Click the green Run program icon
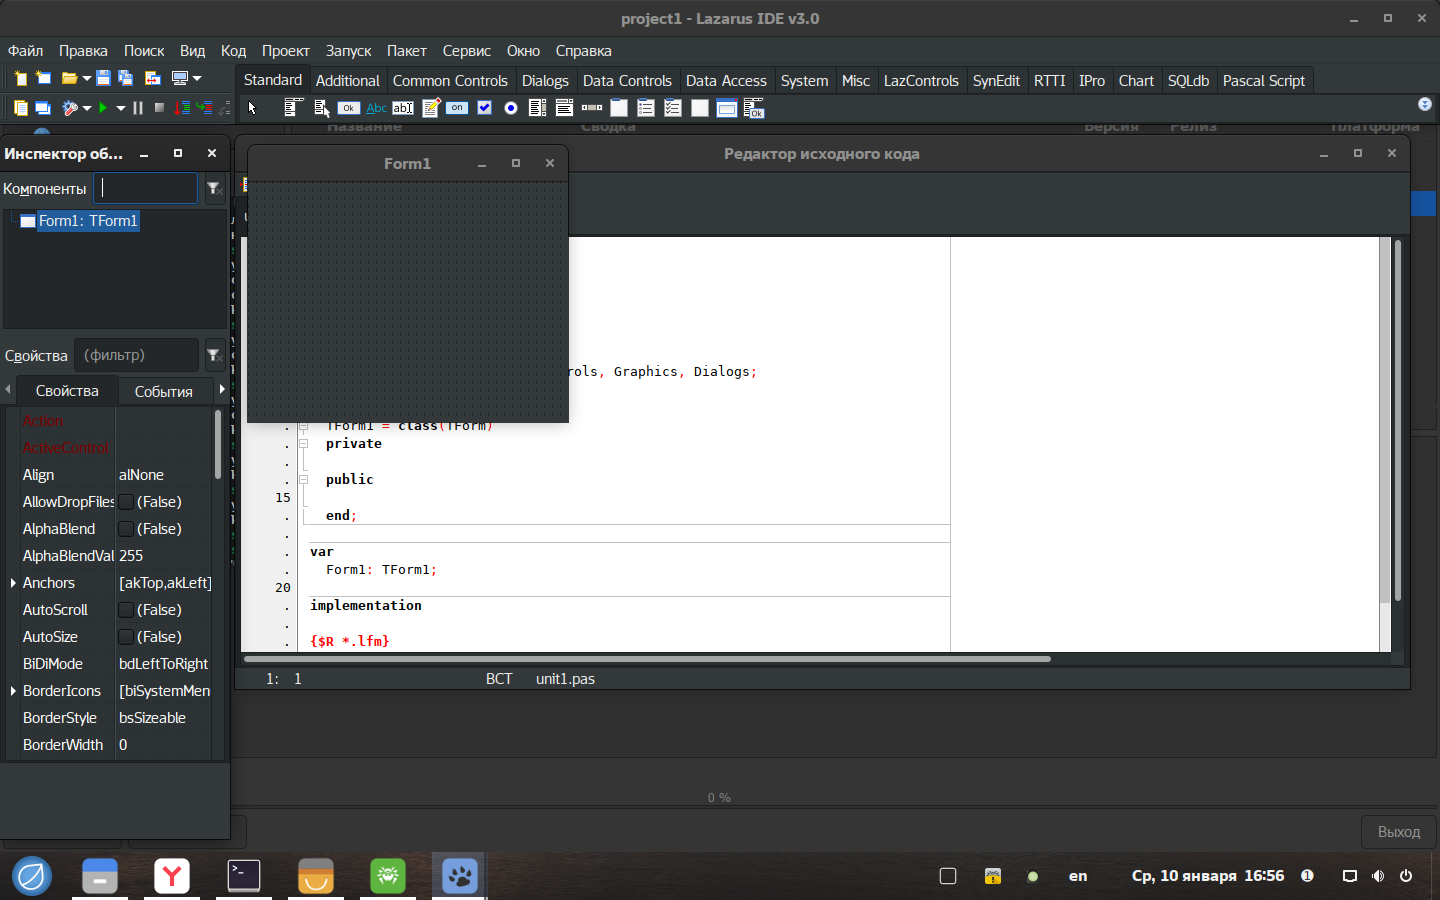 (102, 108)
